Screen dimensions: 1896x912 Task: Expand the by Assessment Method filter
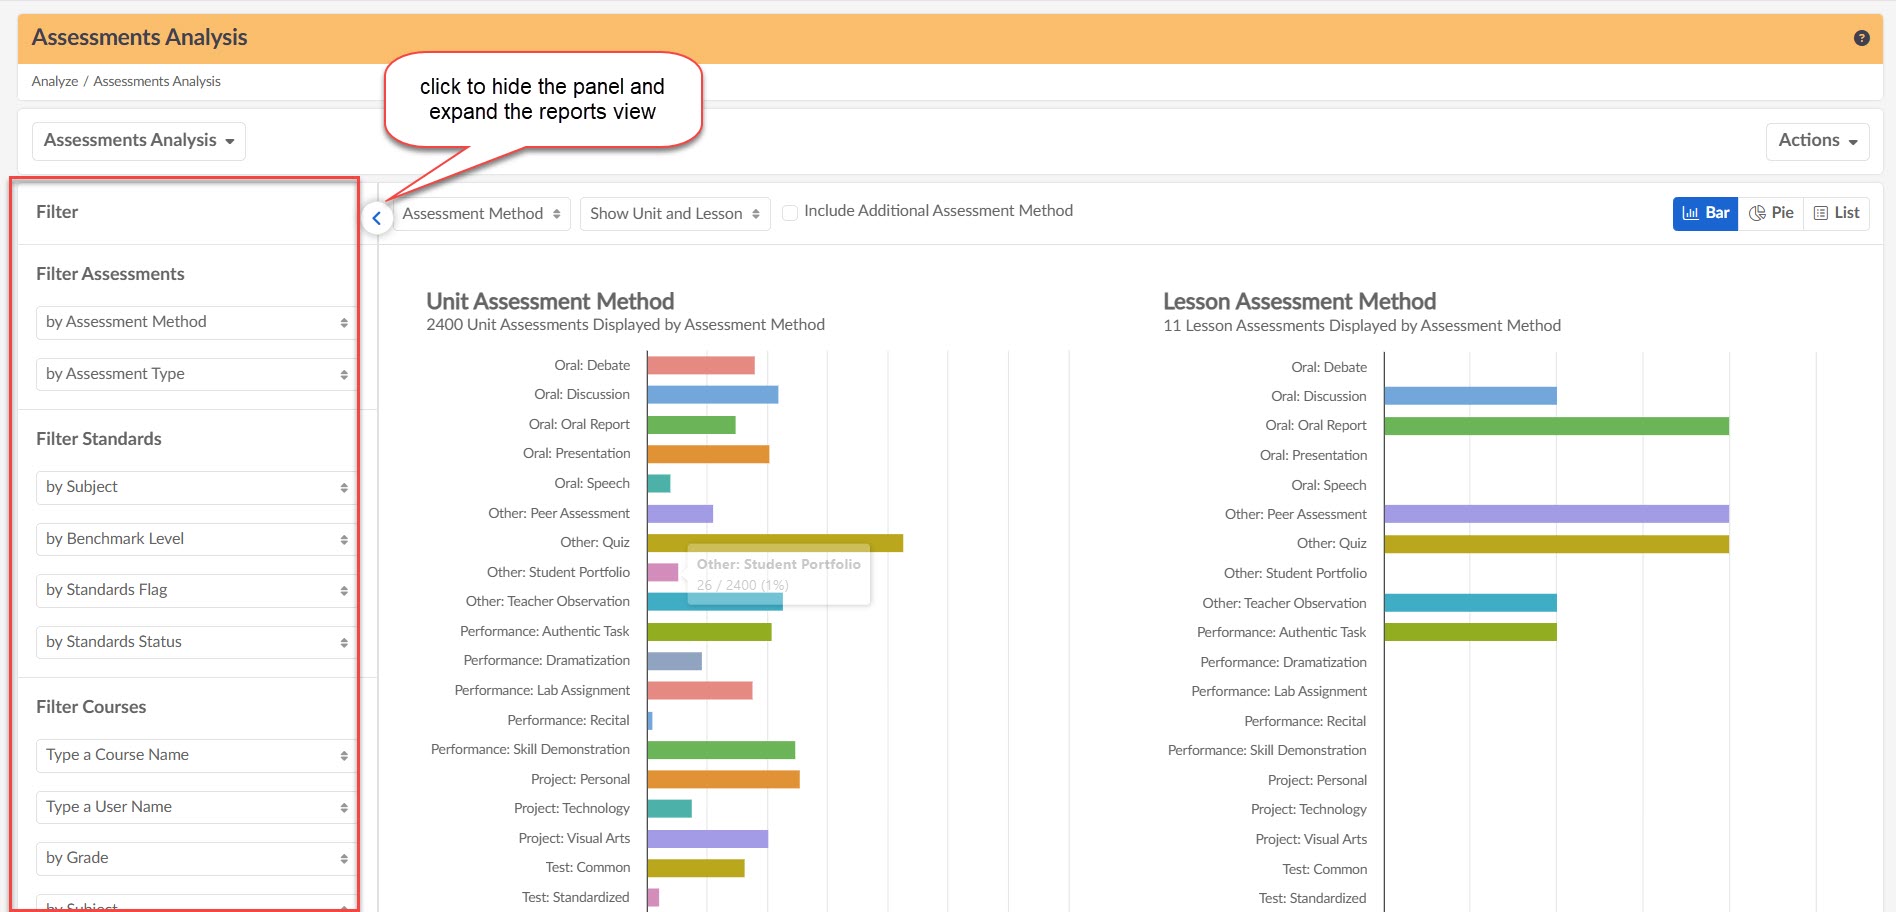point(196,322)
